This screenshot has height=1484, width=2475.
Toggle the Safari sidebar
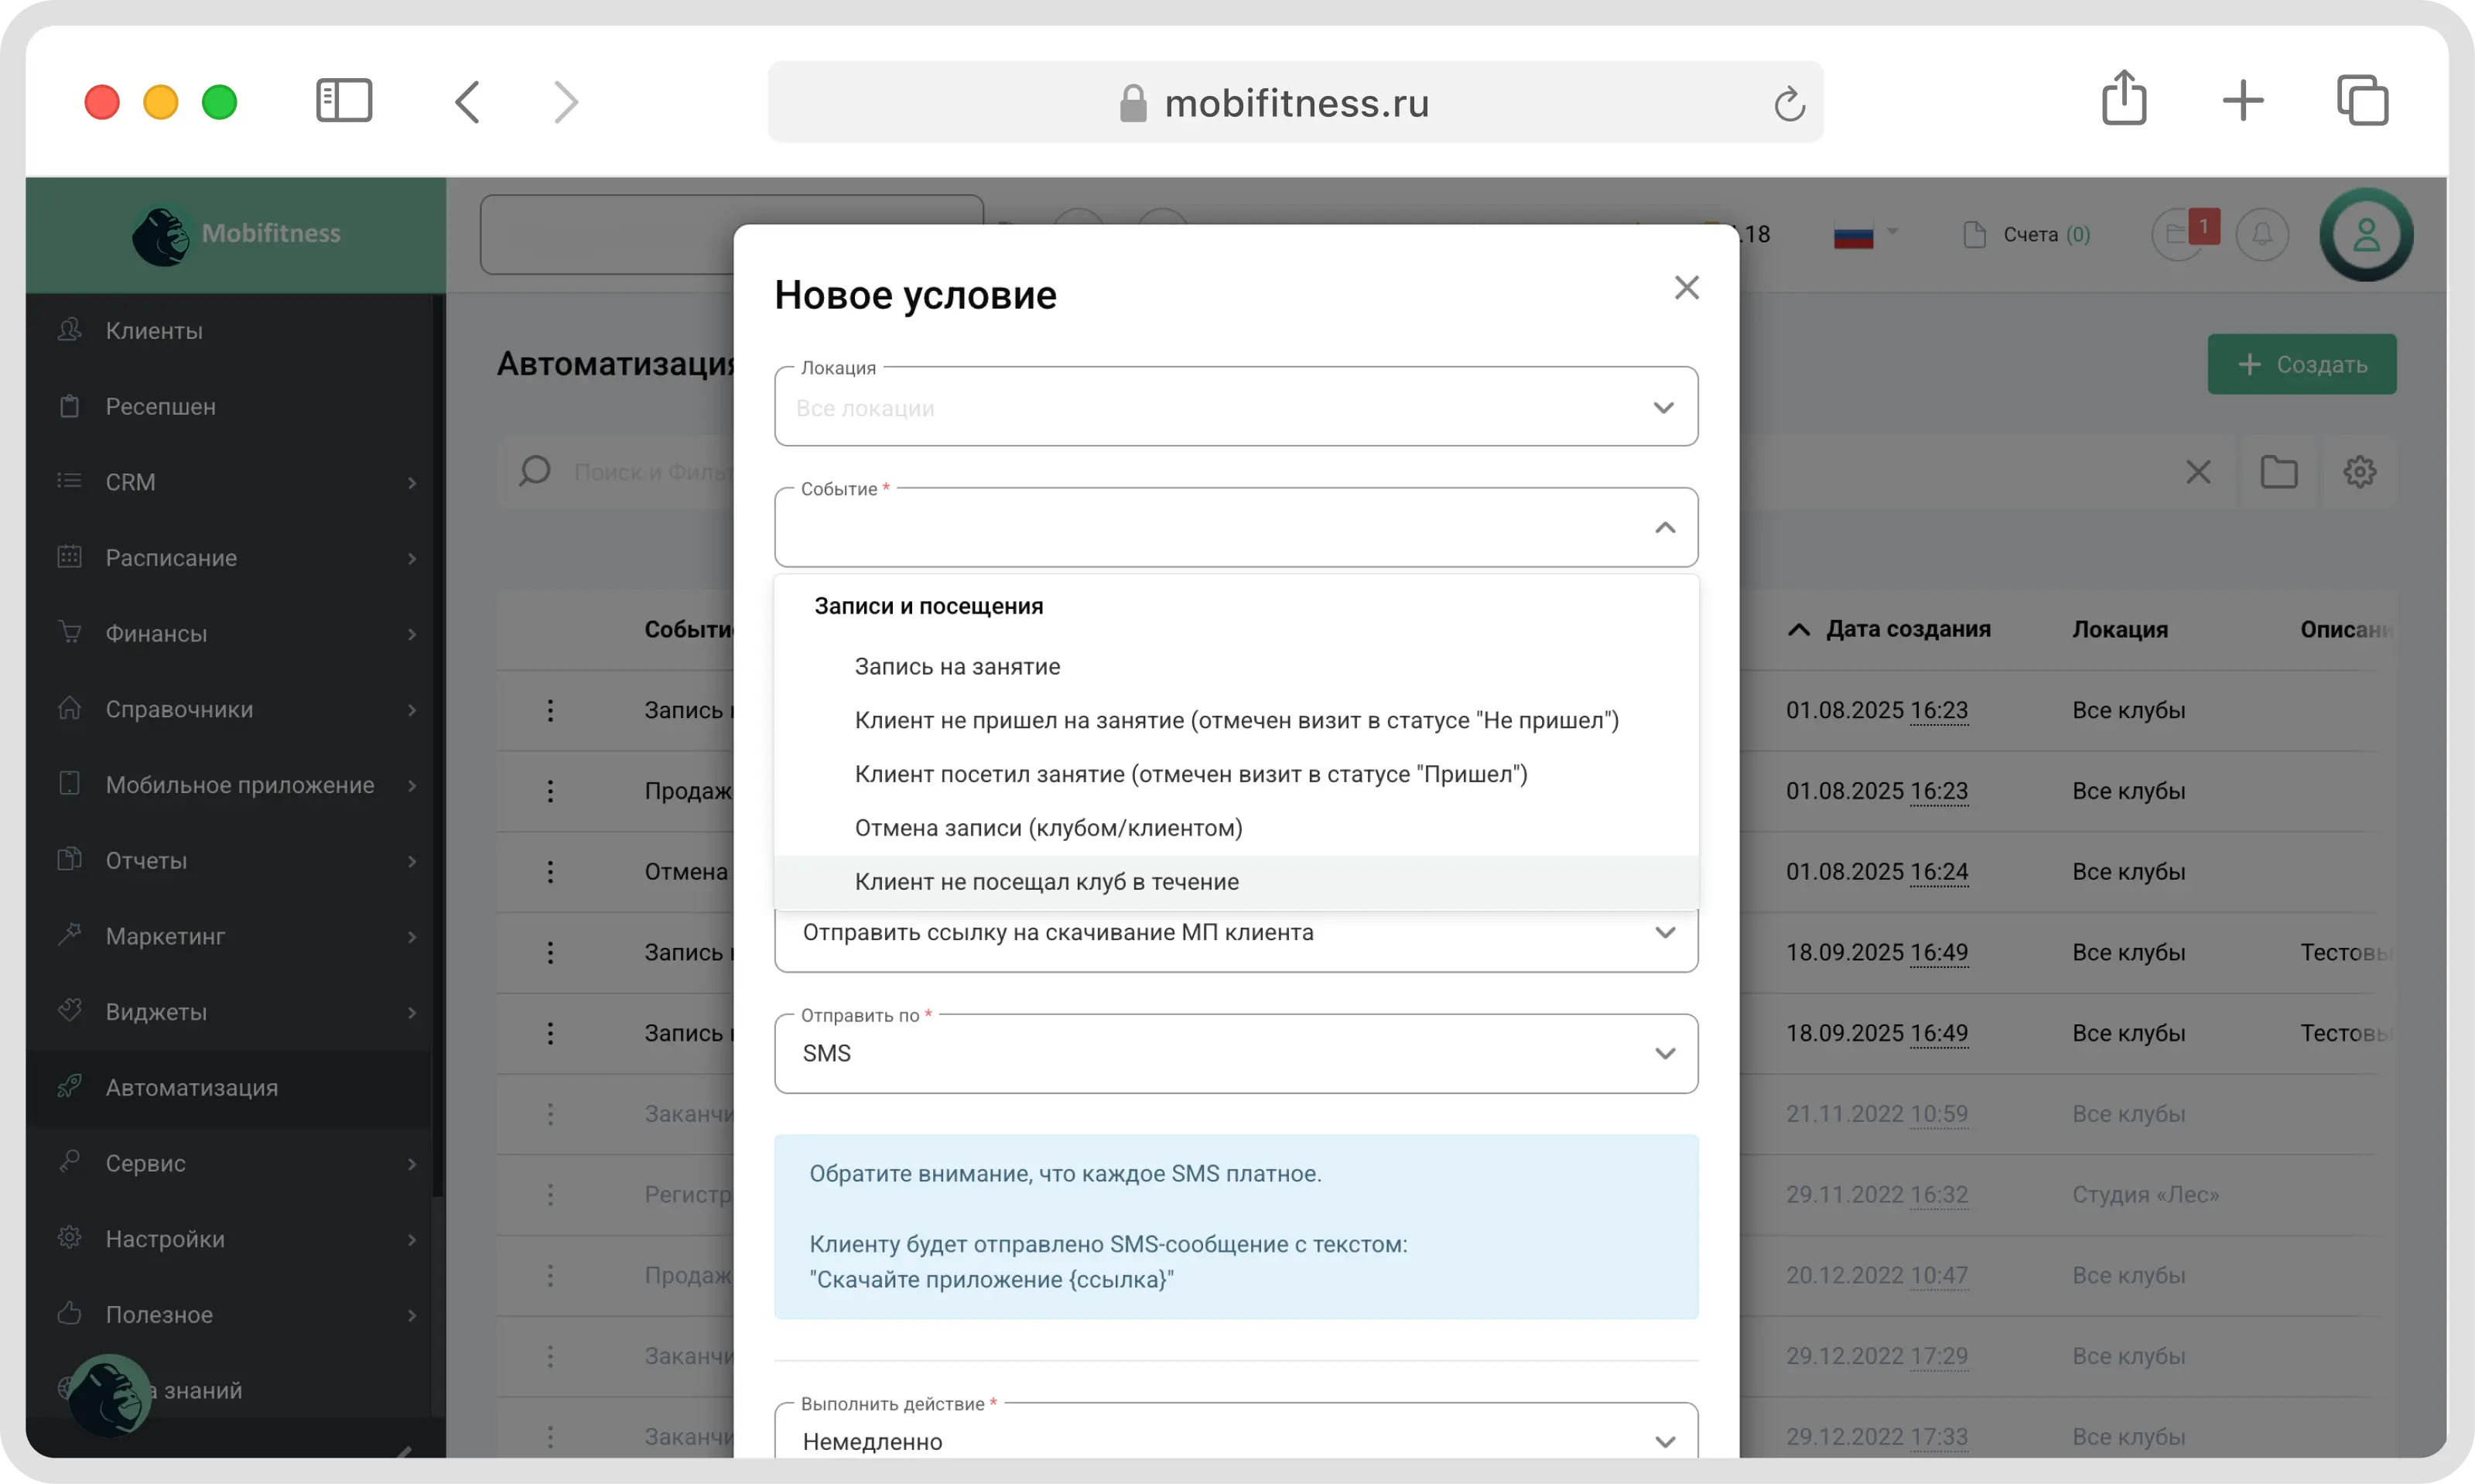tap(344, 101)
